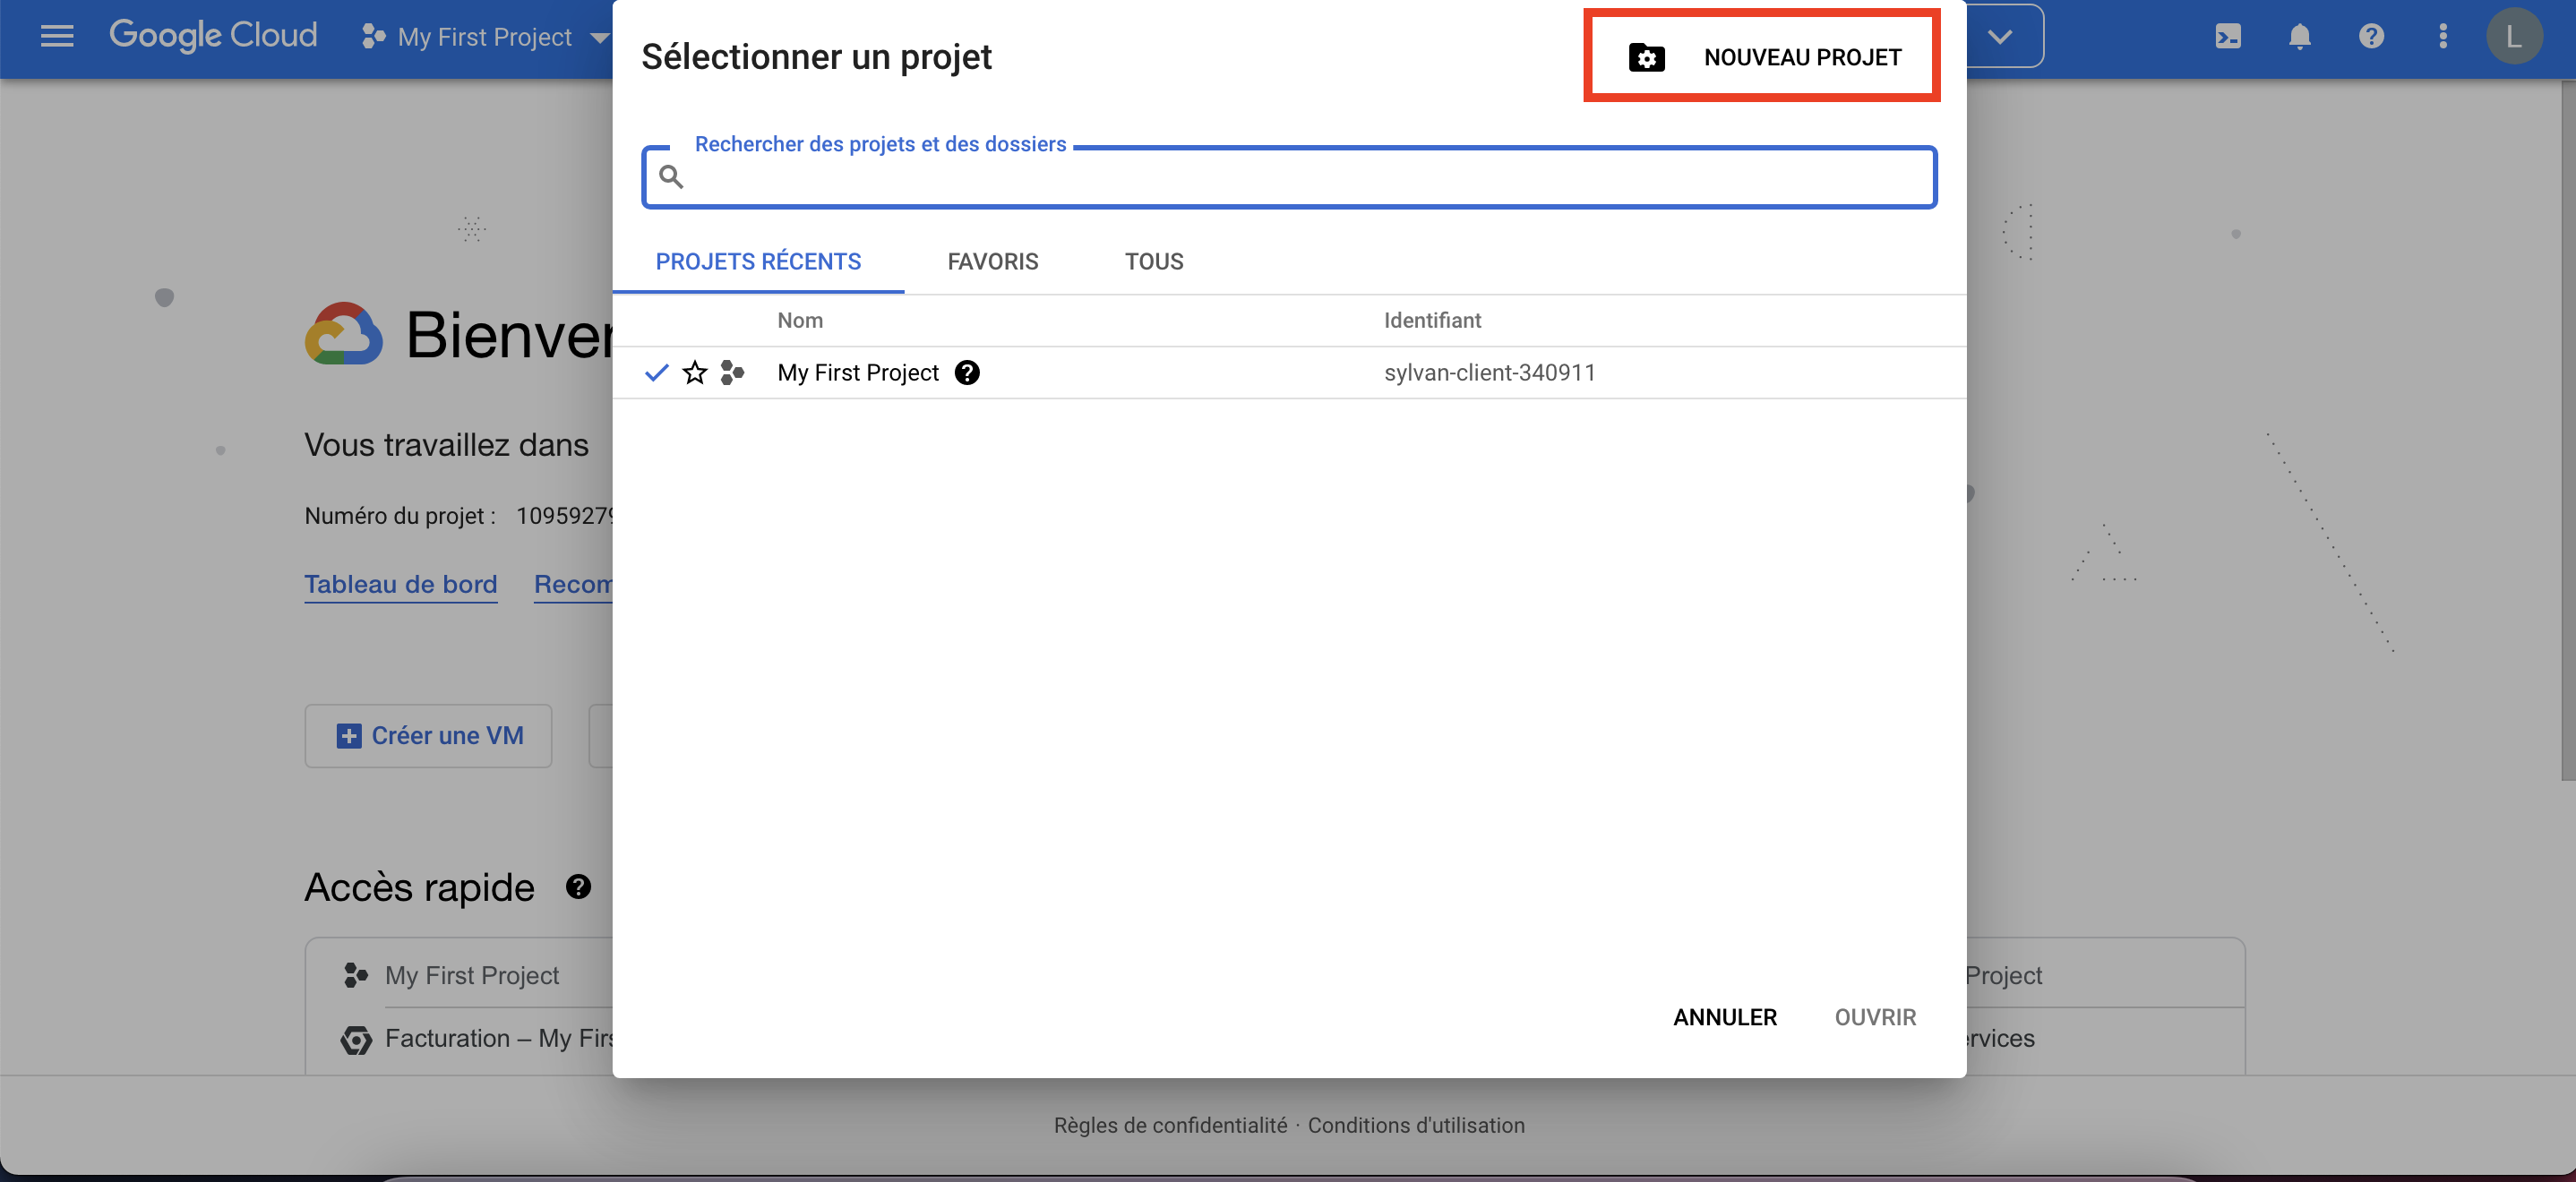Click the Facturation hexagon icon

click(356, 1040)
